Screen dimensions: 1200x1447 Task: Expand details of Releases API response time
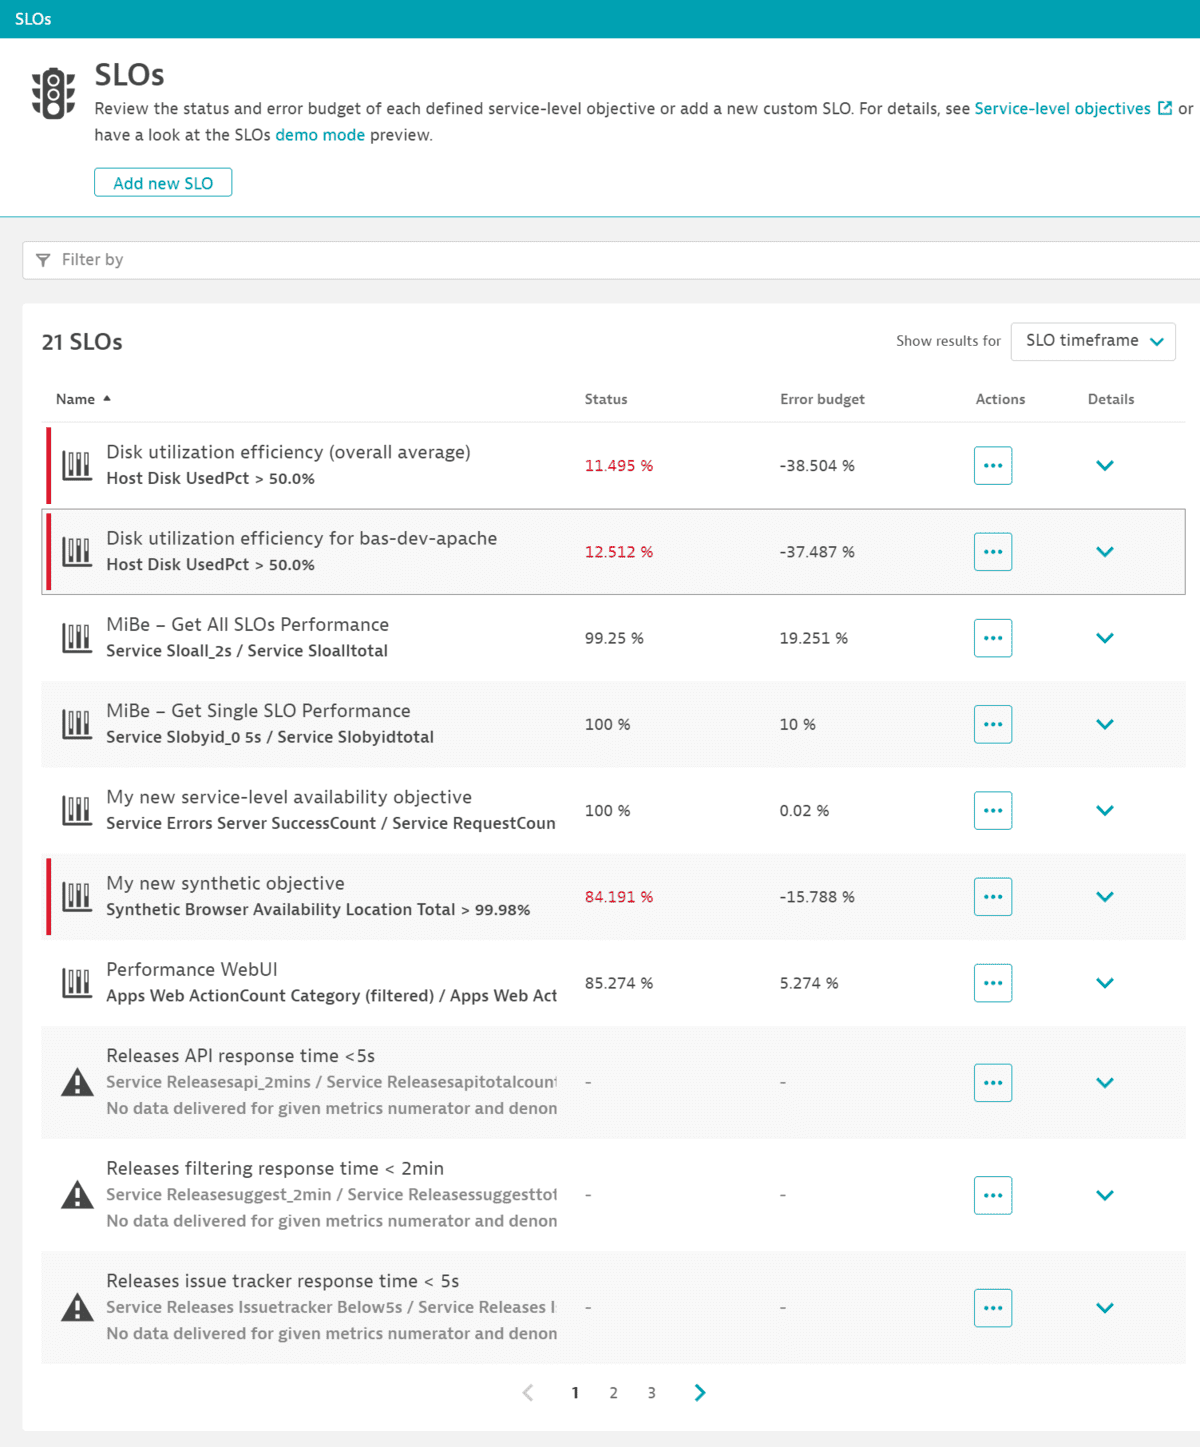(1105, 1083)
